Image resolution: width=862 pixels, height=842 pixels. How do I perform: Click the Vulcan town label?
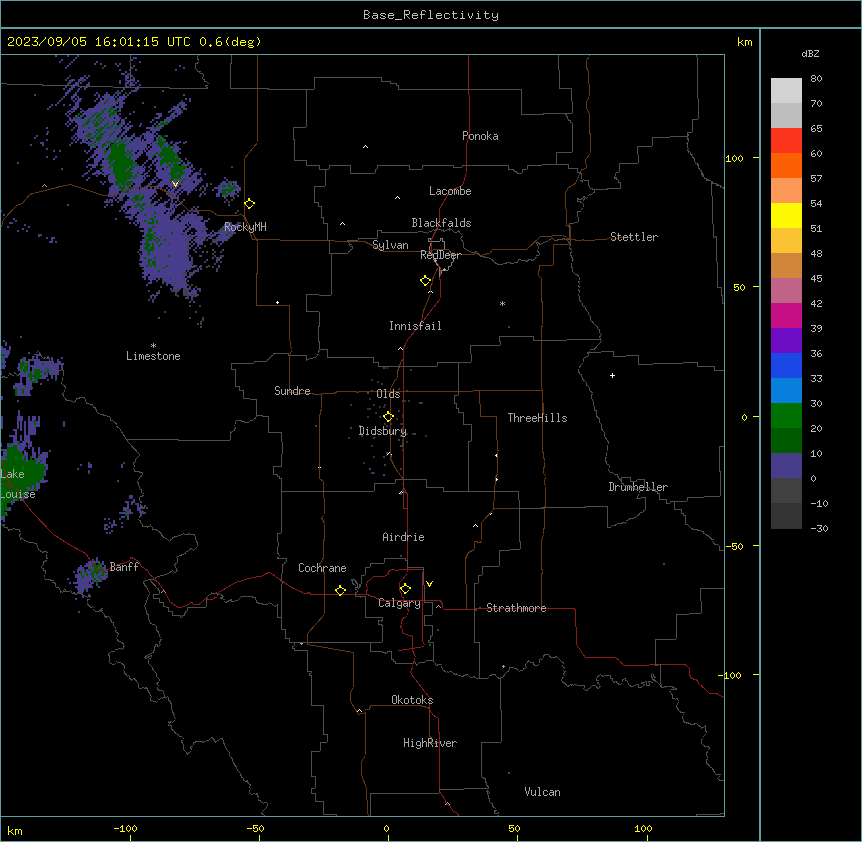coord(543,792)
